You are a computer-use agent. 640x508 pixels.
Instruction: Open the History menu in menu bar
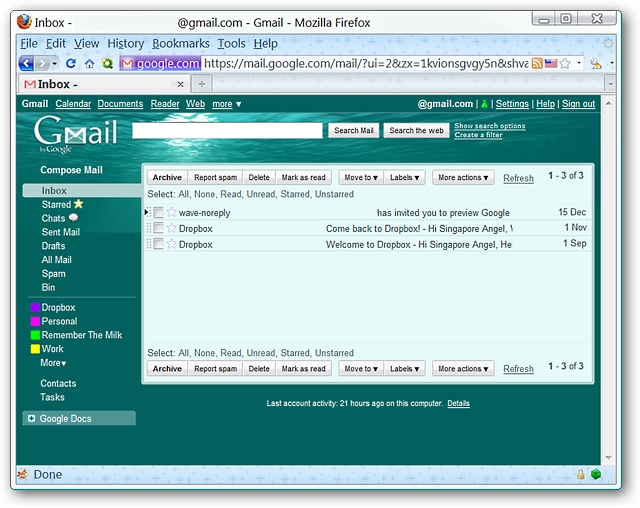[126, 44]
